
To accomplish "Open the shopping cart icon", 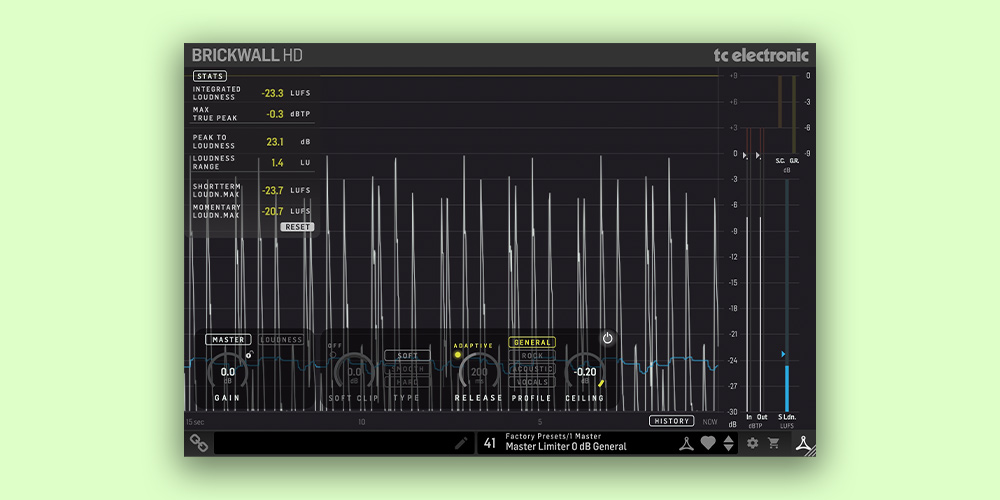I will click(773, 443).
